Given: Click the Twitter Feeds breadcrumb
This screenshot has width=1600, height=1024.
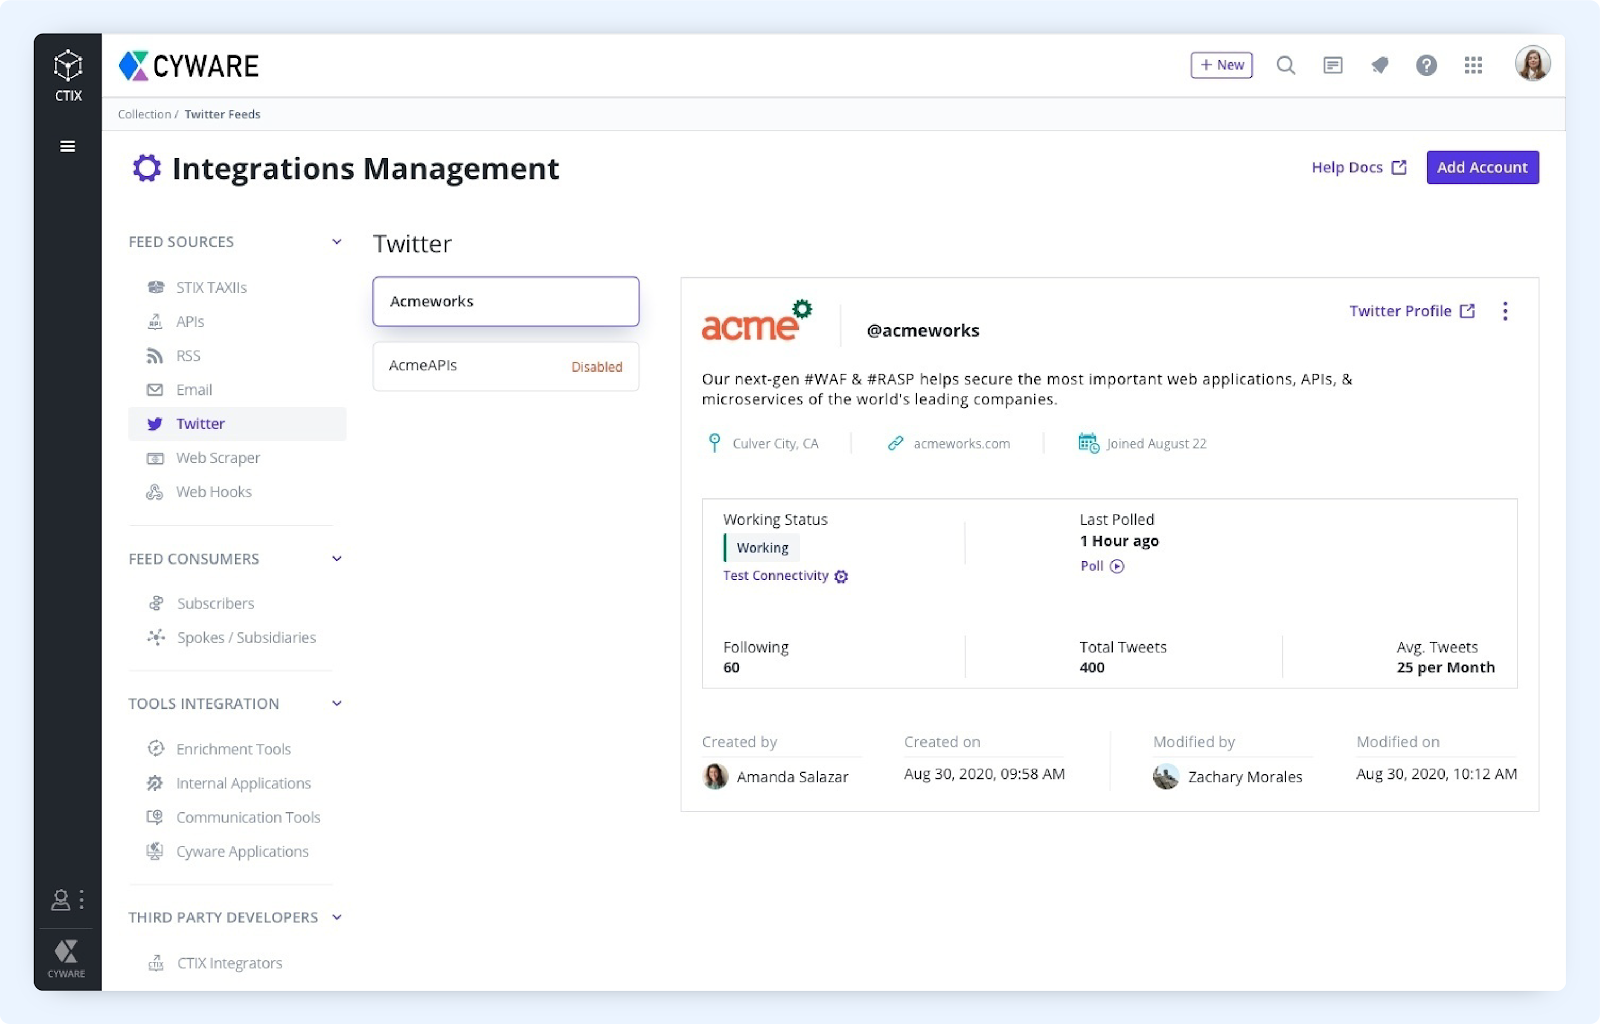Looking at the screenshot, I should [x=222, y=114].
